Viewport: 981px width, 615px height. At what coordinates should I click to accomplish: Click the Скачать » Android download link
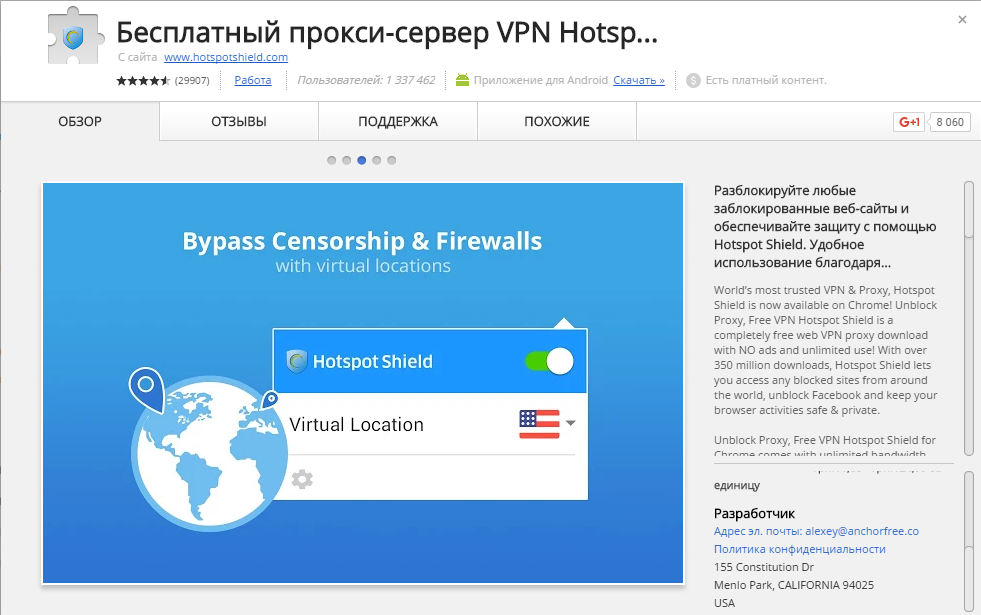[x=639, y=80]
